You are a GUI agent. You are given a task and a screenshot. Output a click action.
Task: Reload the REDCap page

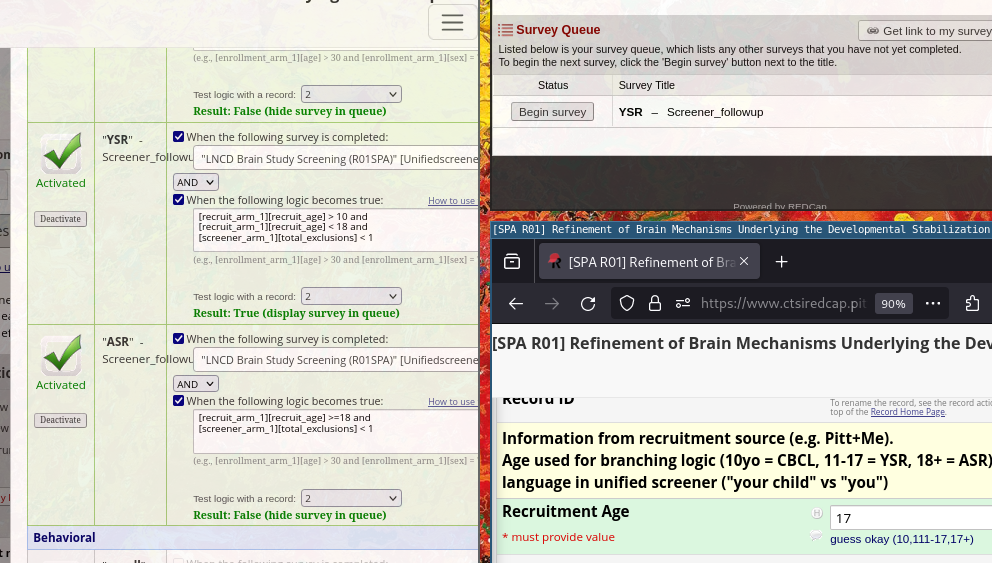[x=588, y=304]
